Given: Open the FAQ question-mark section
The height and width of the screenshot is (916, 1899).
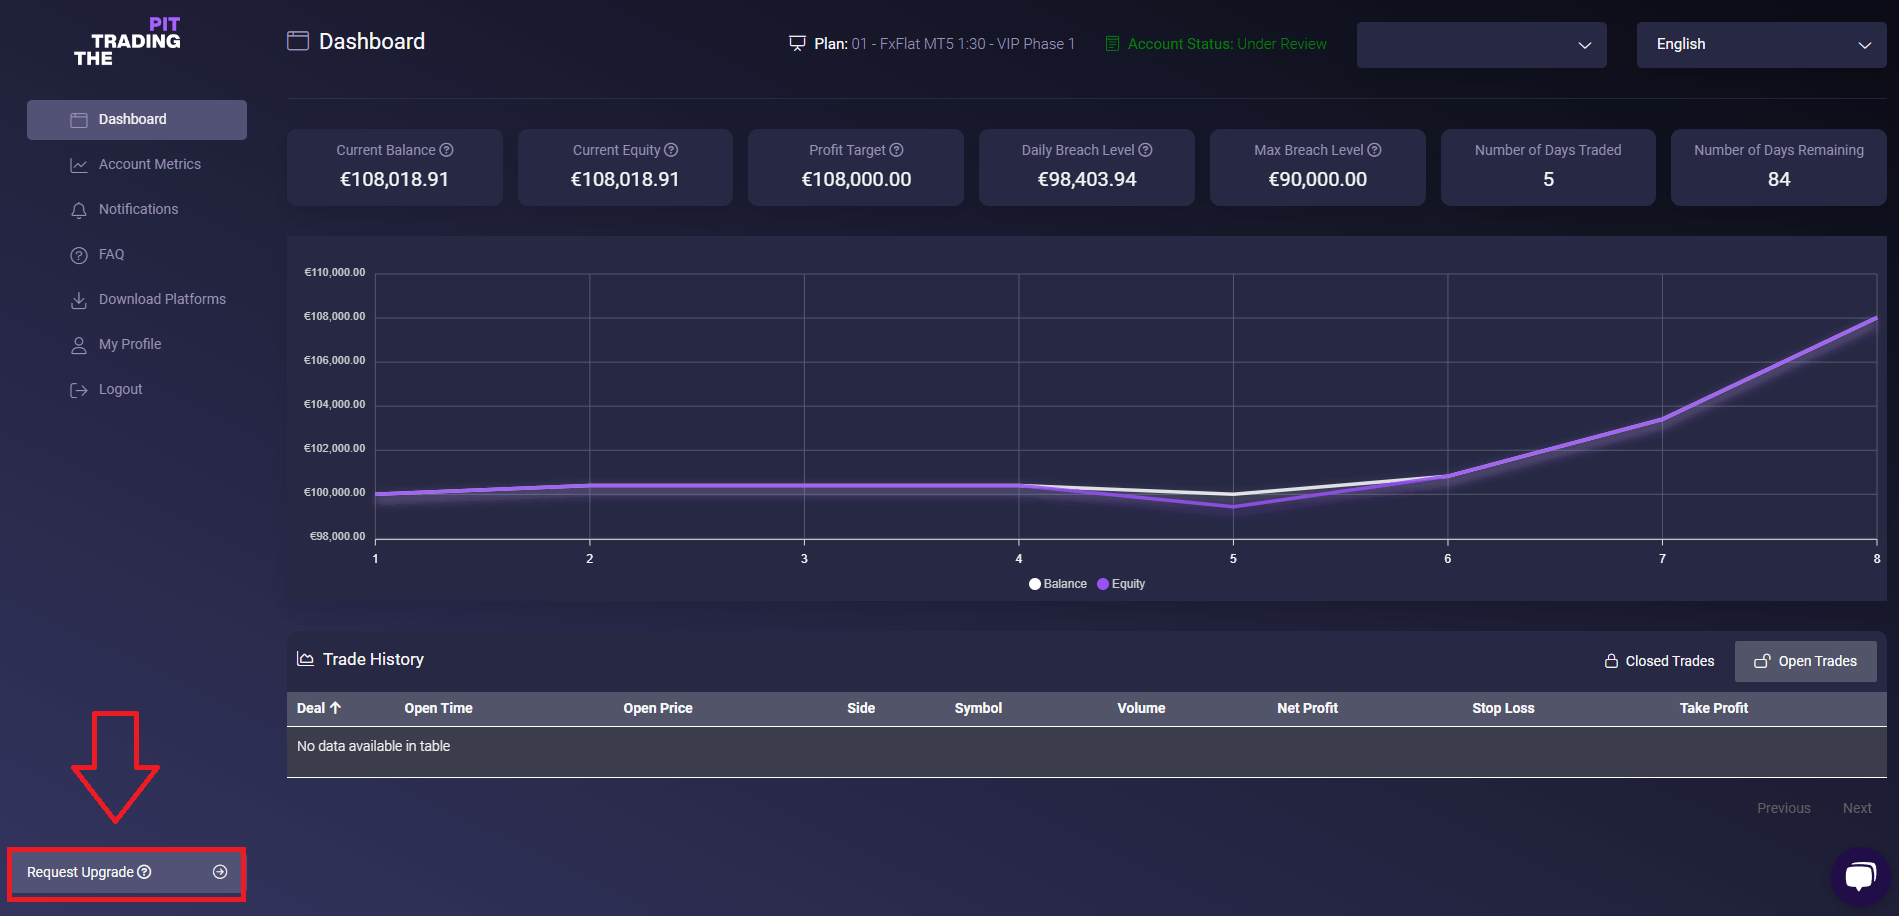Looking at the screenshot, I should (x=79, y=254).
